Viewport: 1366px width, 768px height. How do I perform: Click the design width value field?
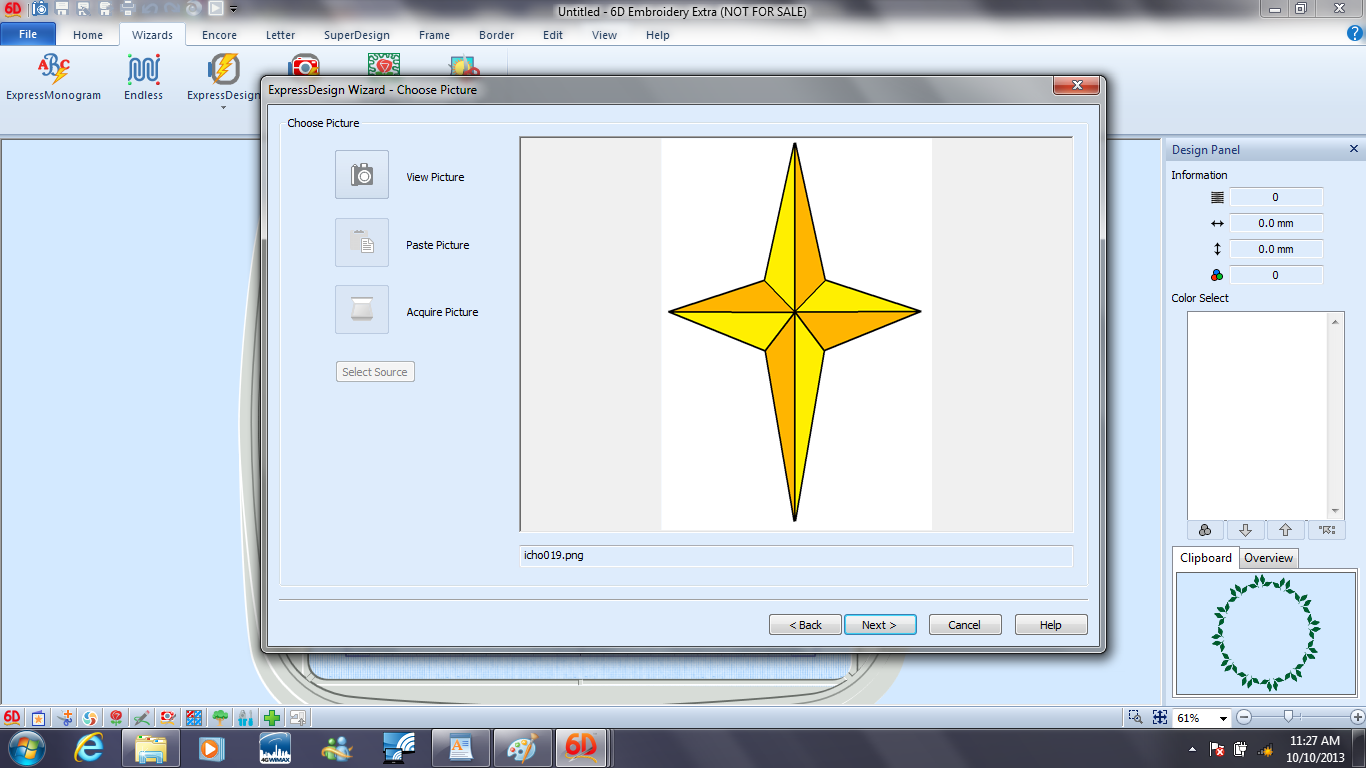(x=1276, y=223)
